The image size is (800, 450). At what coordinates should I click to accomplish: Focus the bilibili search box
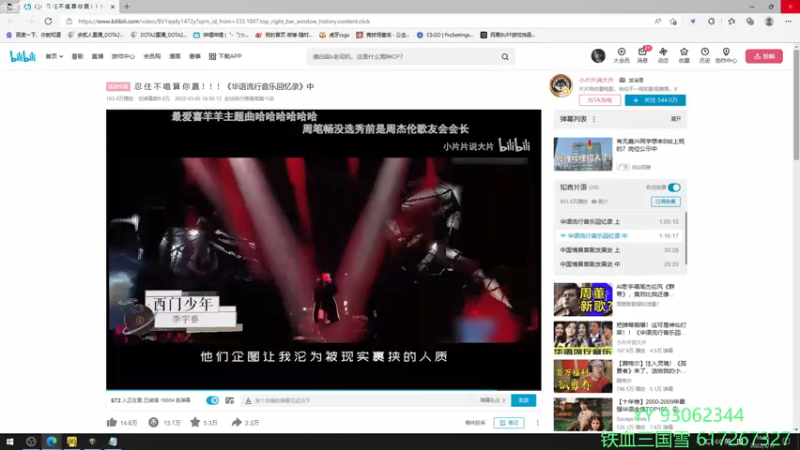click(403, 57)
